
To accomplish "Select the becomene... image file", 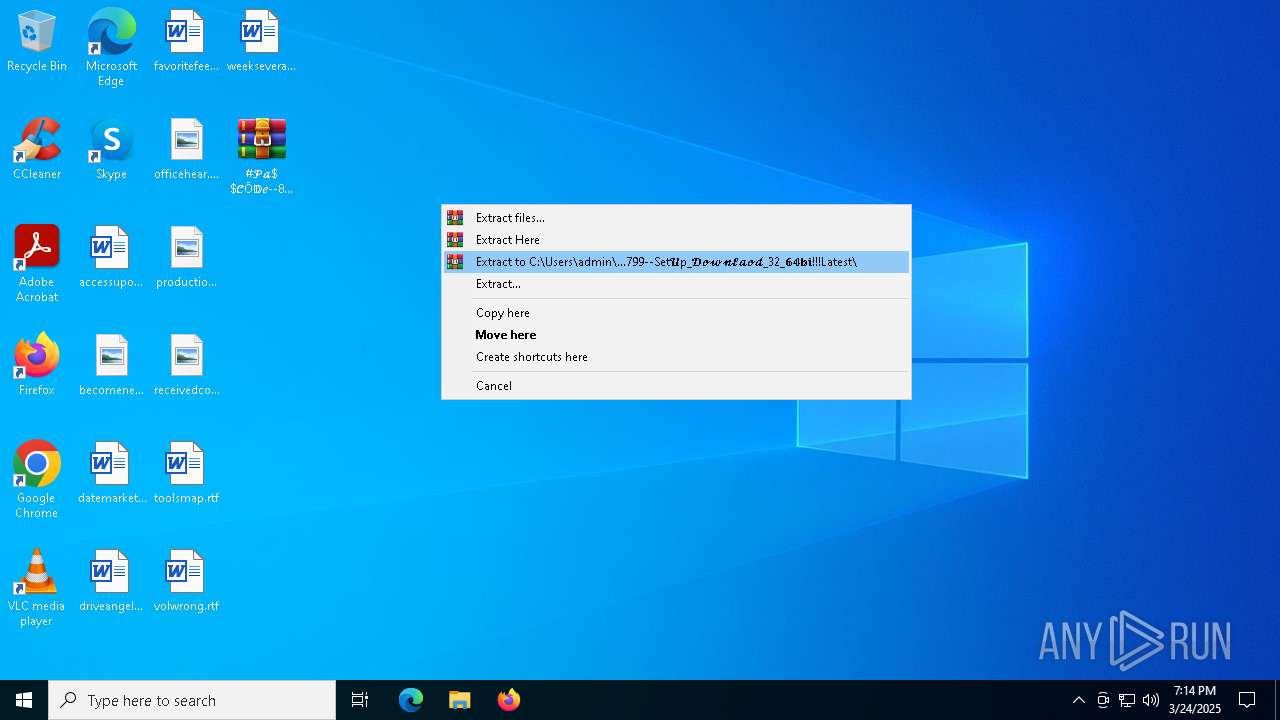I will (x=111, y=366).
